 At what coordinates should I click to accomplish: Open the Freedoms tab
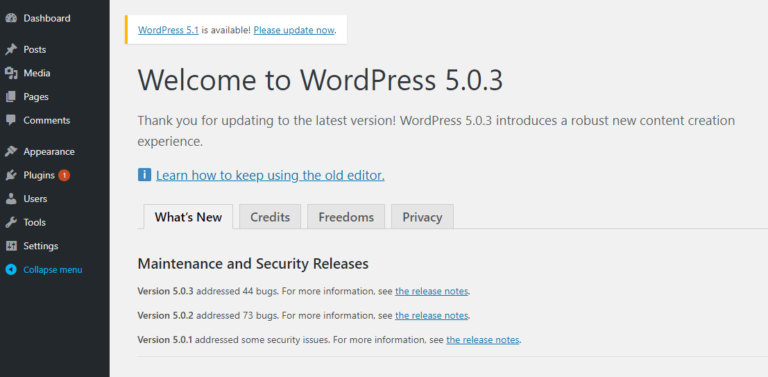346,217
